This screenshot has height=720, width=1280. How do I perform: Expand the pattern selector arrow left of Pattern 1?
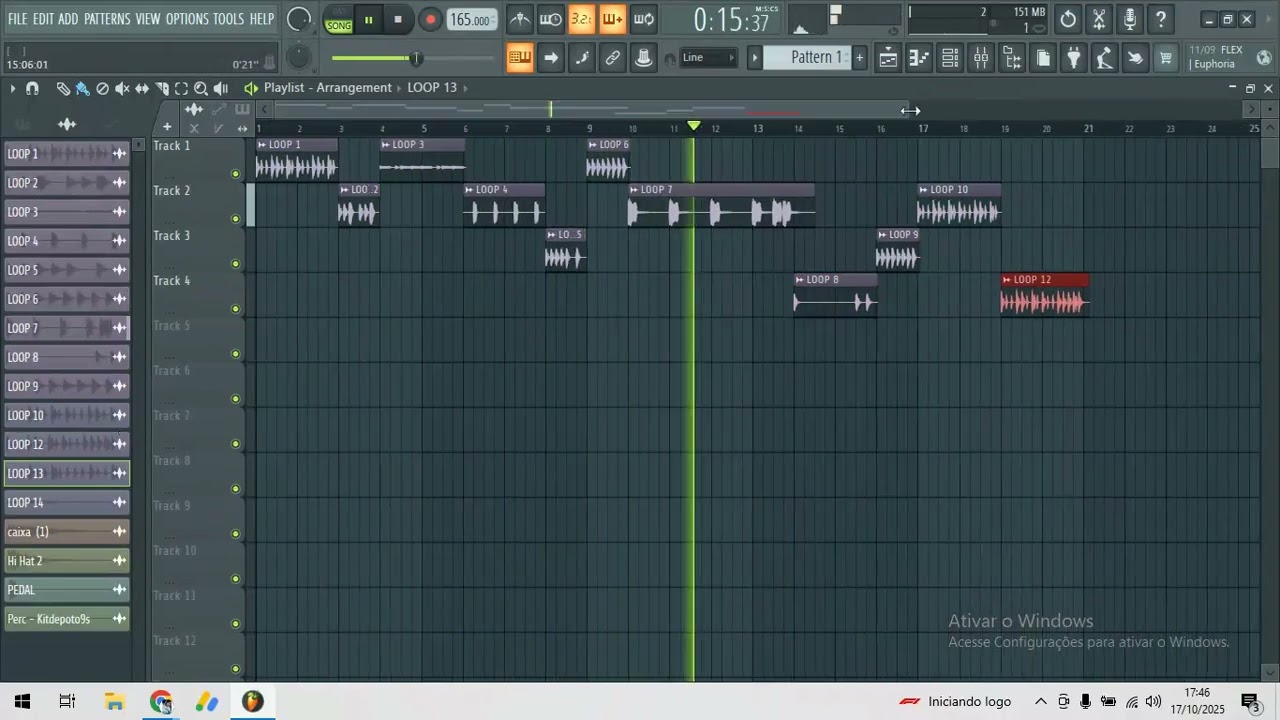(x=755, y=58)
